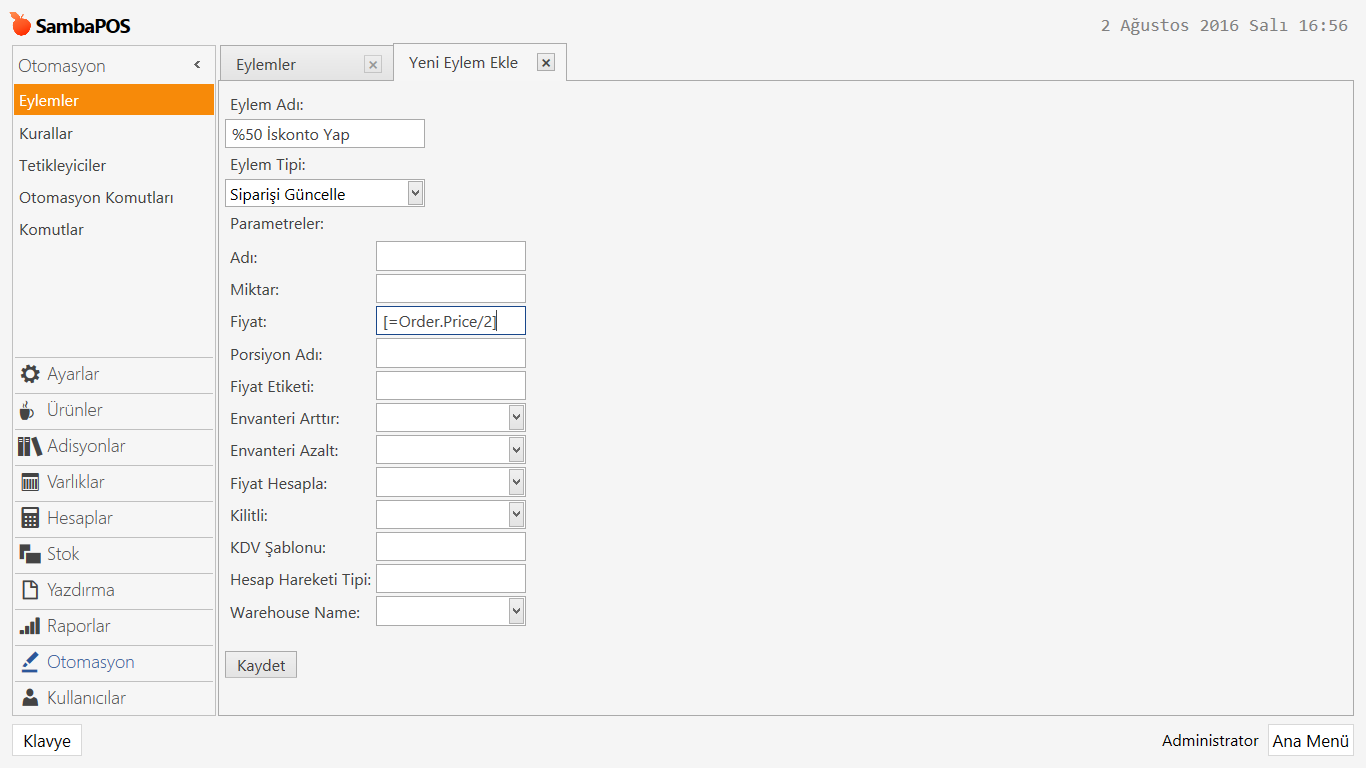Viewport: 1366px width, 768px height.
Task: Click the Raporlar bar chart icon
Action: [30, 626]
